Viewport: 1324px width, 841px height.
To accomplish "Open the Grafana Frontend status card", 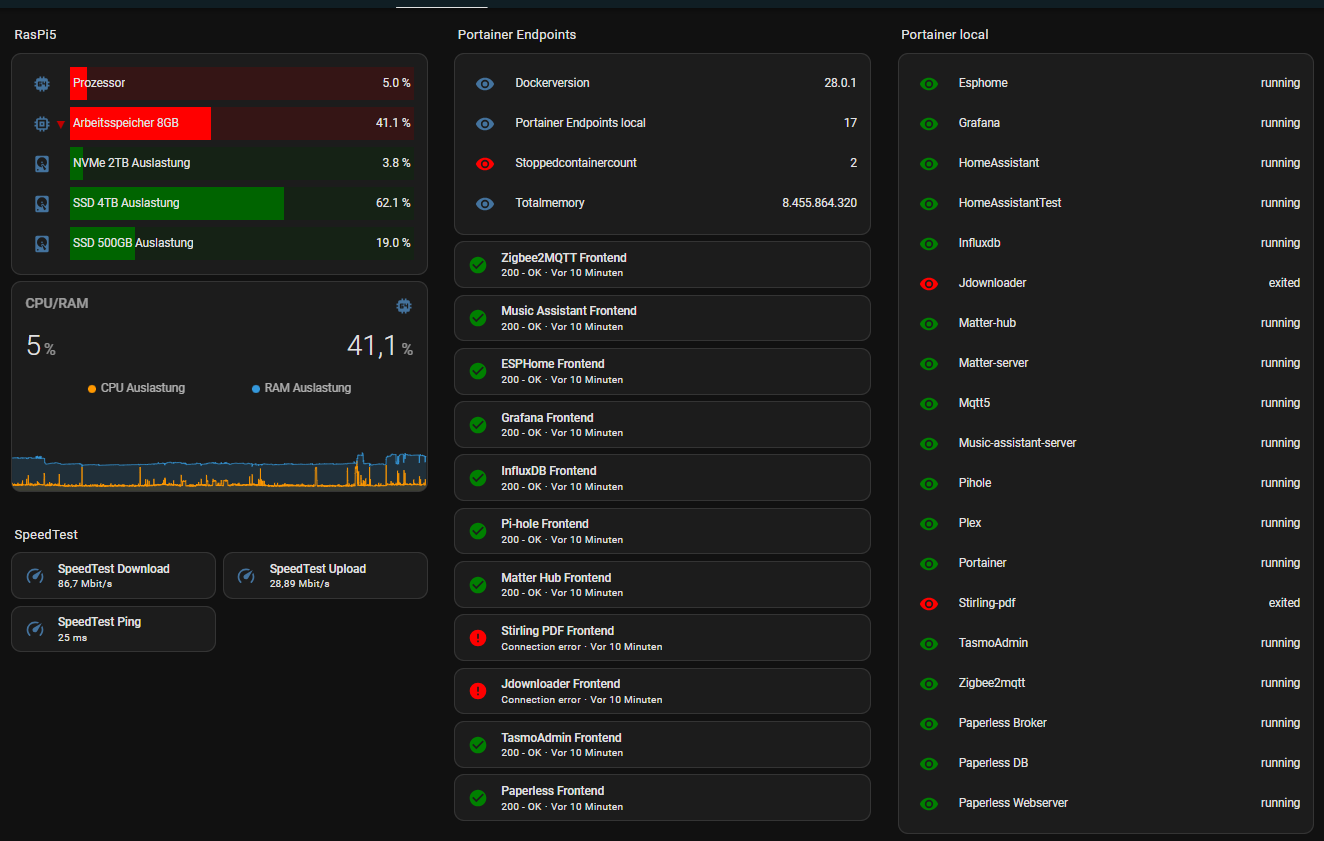I will click(x=661, y=424).
